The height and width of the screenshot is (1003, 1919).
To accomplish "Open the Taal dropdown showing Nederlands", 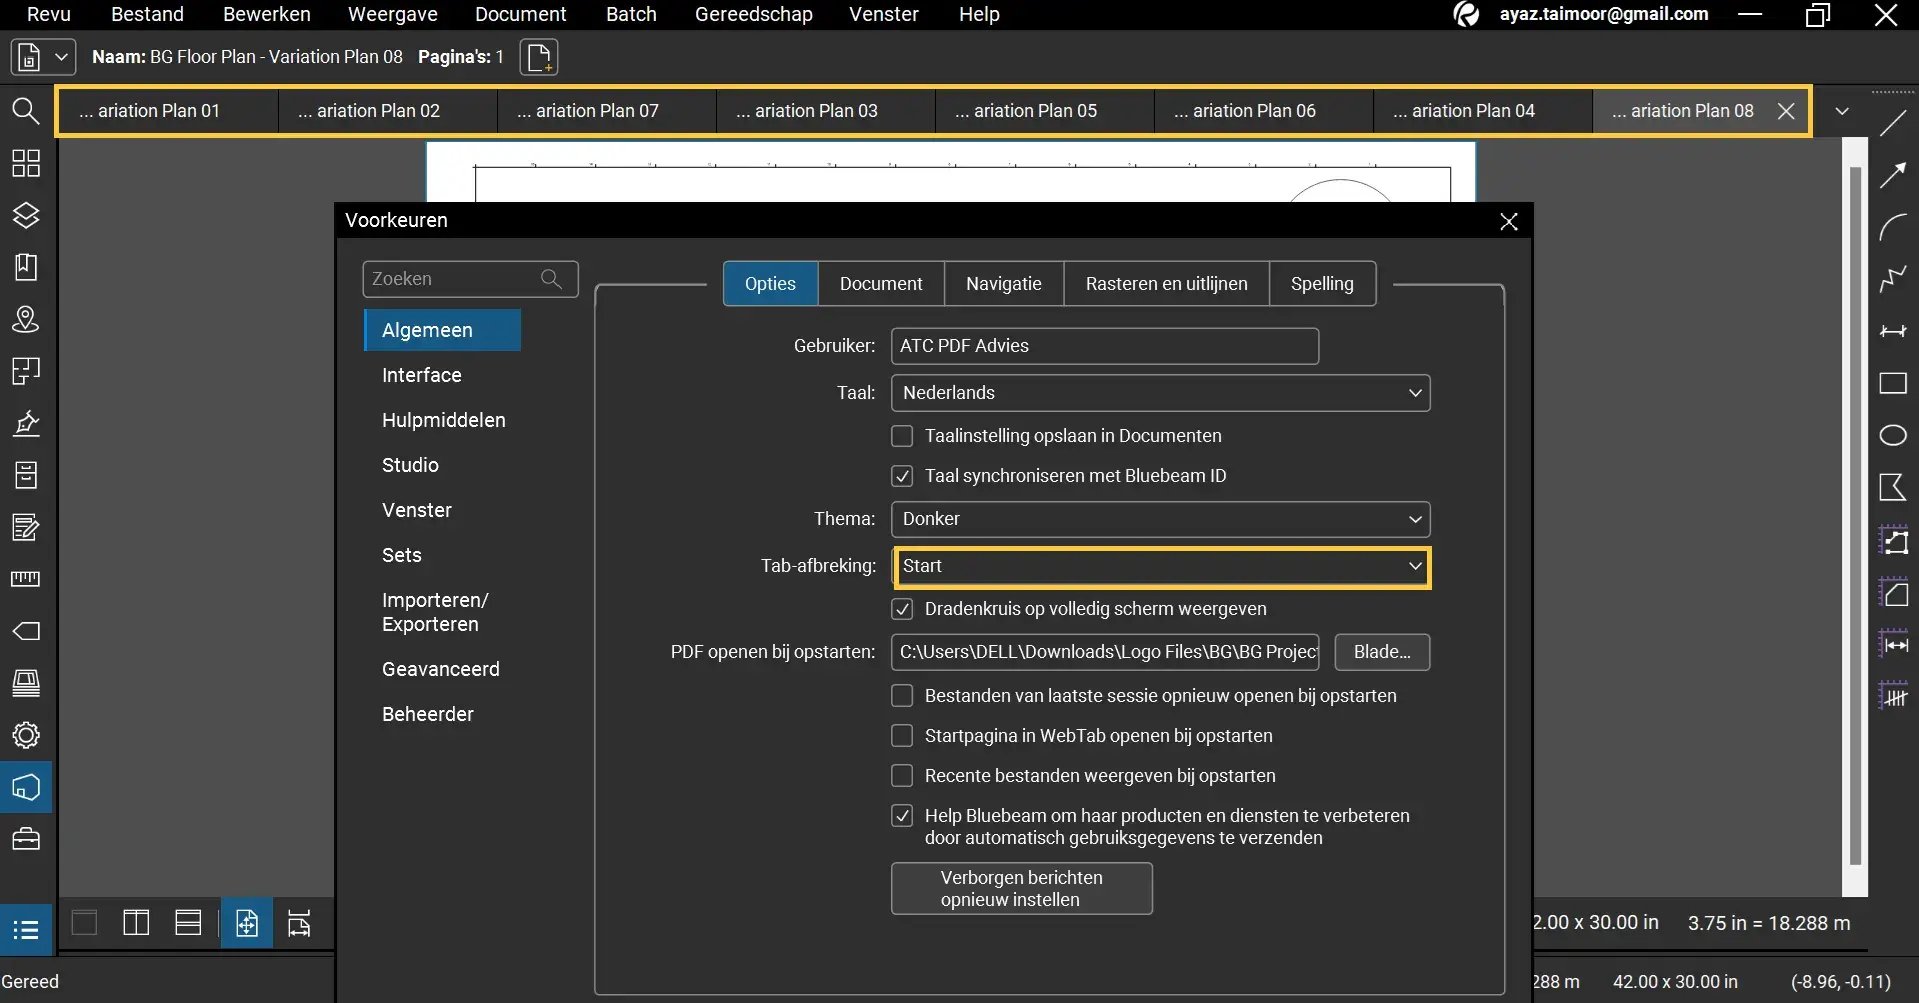I will point(1160,393).
